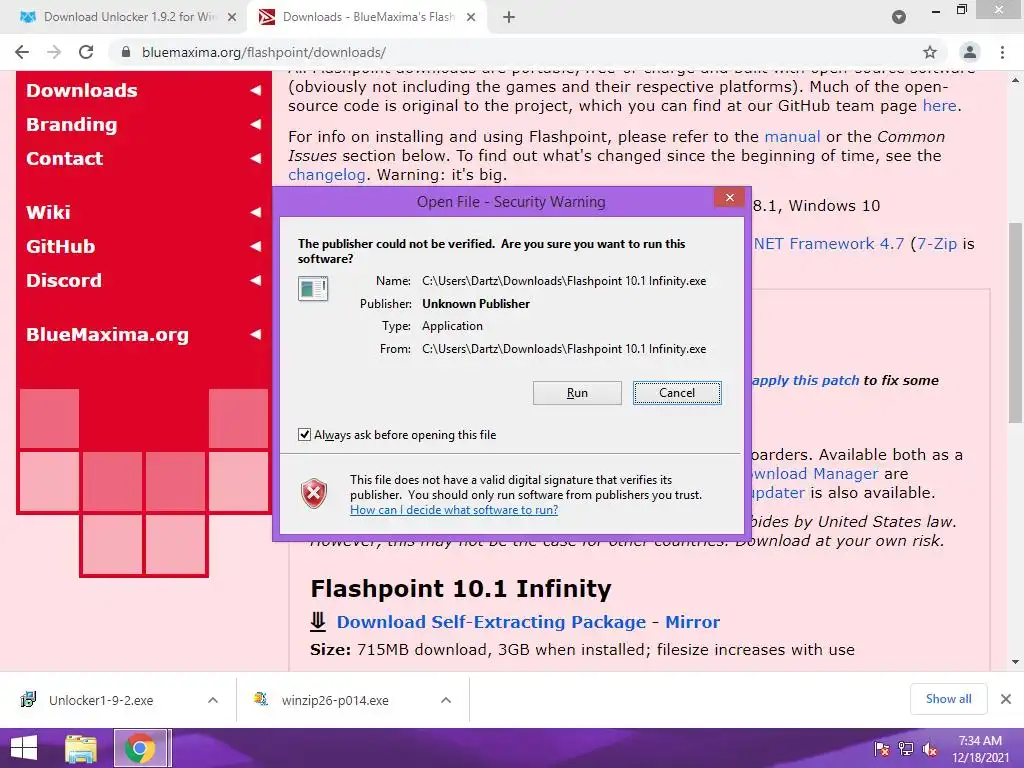
Task: Open the 'manual' link
Action: (x=792, y=136)
